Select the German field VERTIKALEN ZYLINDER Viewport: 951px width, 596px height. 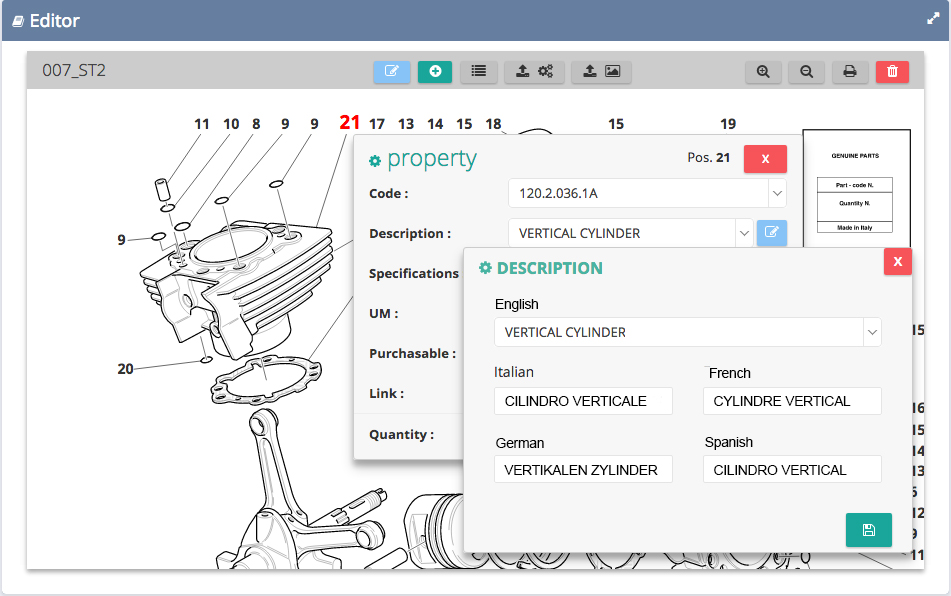pos(583,468)
